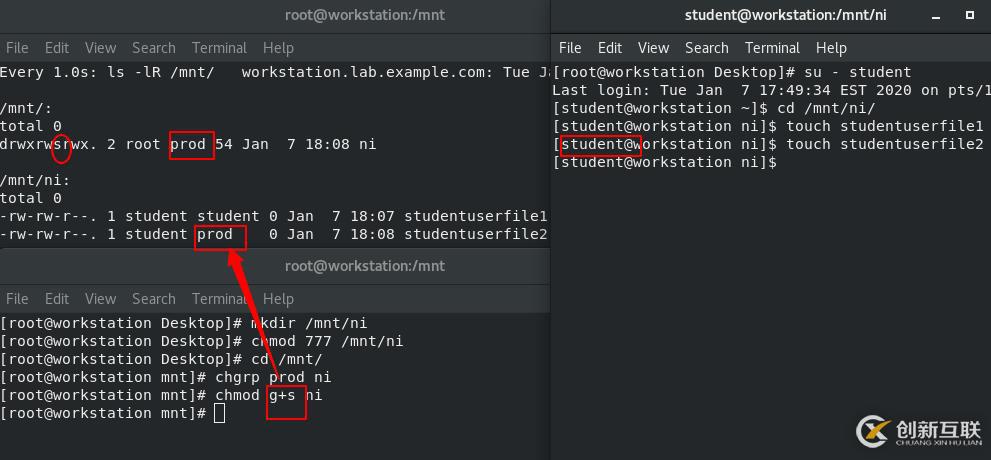The width and height of the screenshot is (991, 460).
Task: Open Edit menu in the top-left terminal
Action: 57,48
